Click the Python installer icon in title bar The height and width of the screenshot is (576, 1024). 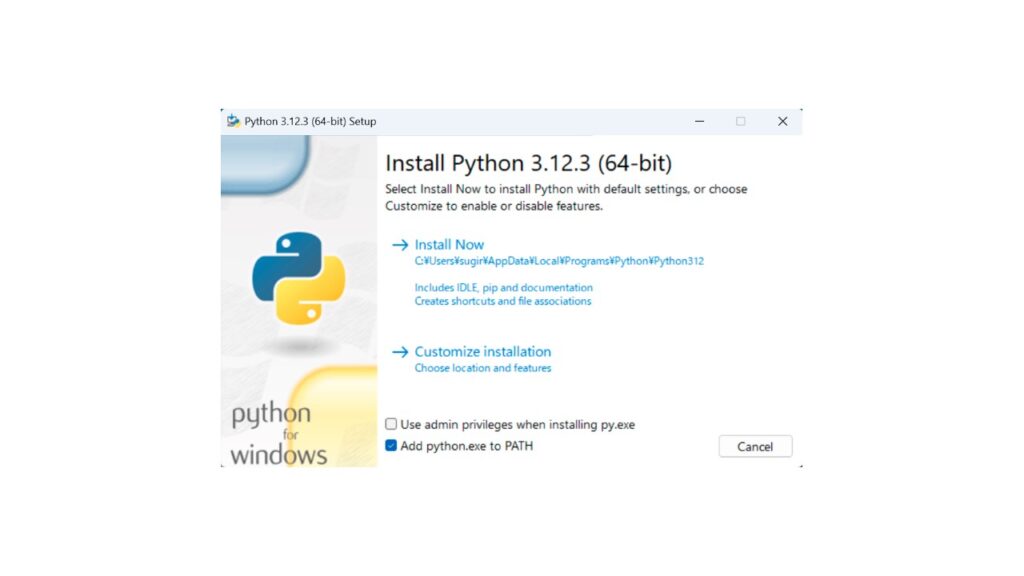(233, 121)
